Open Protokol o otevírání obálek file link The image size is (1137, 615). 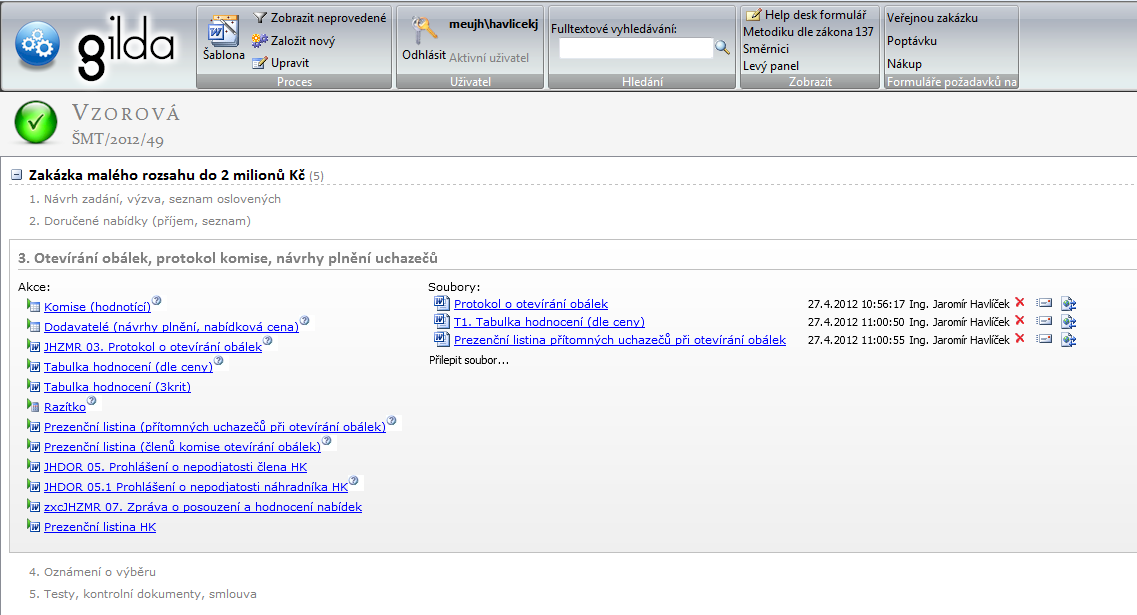click(x=531, y=304)
